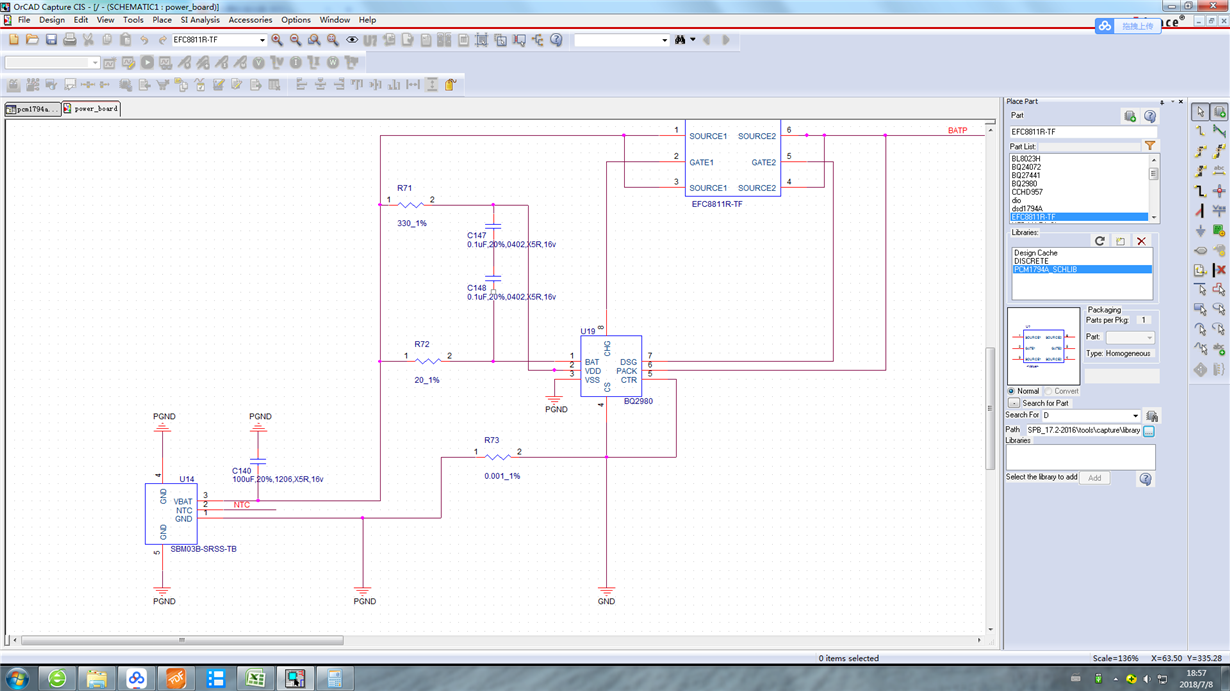Click resistor R73 on the schematic
This screenshot has height=691, width=1230.
(497, 457)
